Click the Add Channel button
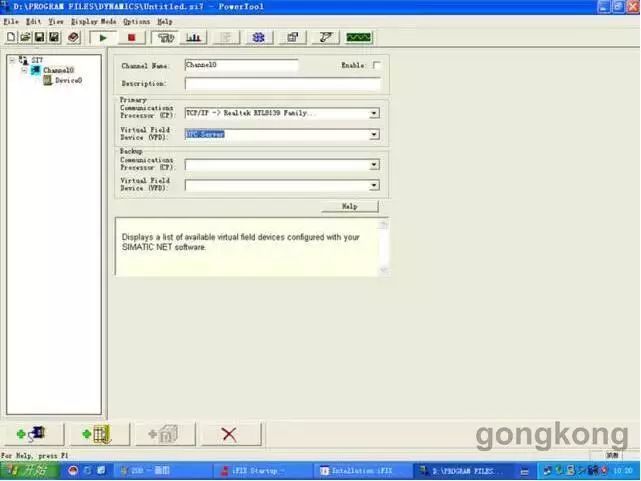The width and height of the screenshot is (641, 481). (x=32, y=433)
